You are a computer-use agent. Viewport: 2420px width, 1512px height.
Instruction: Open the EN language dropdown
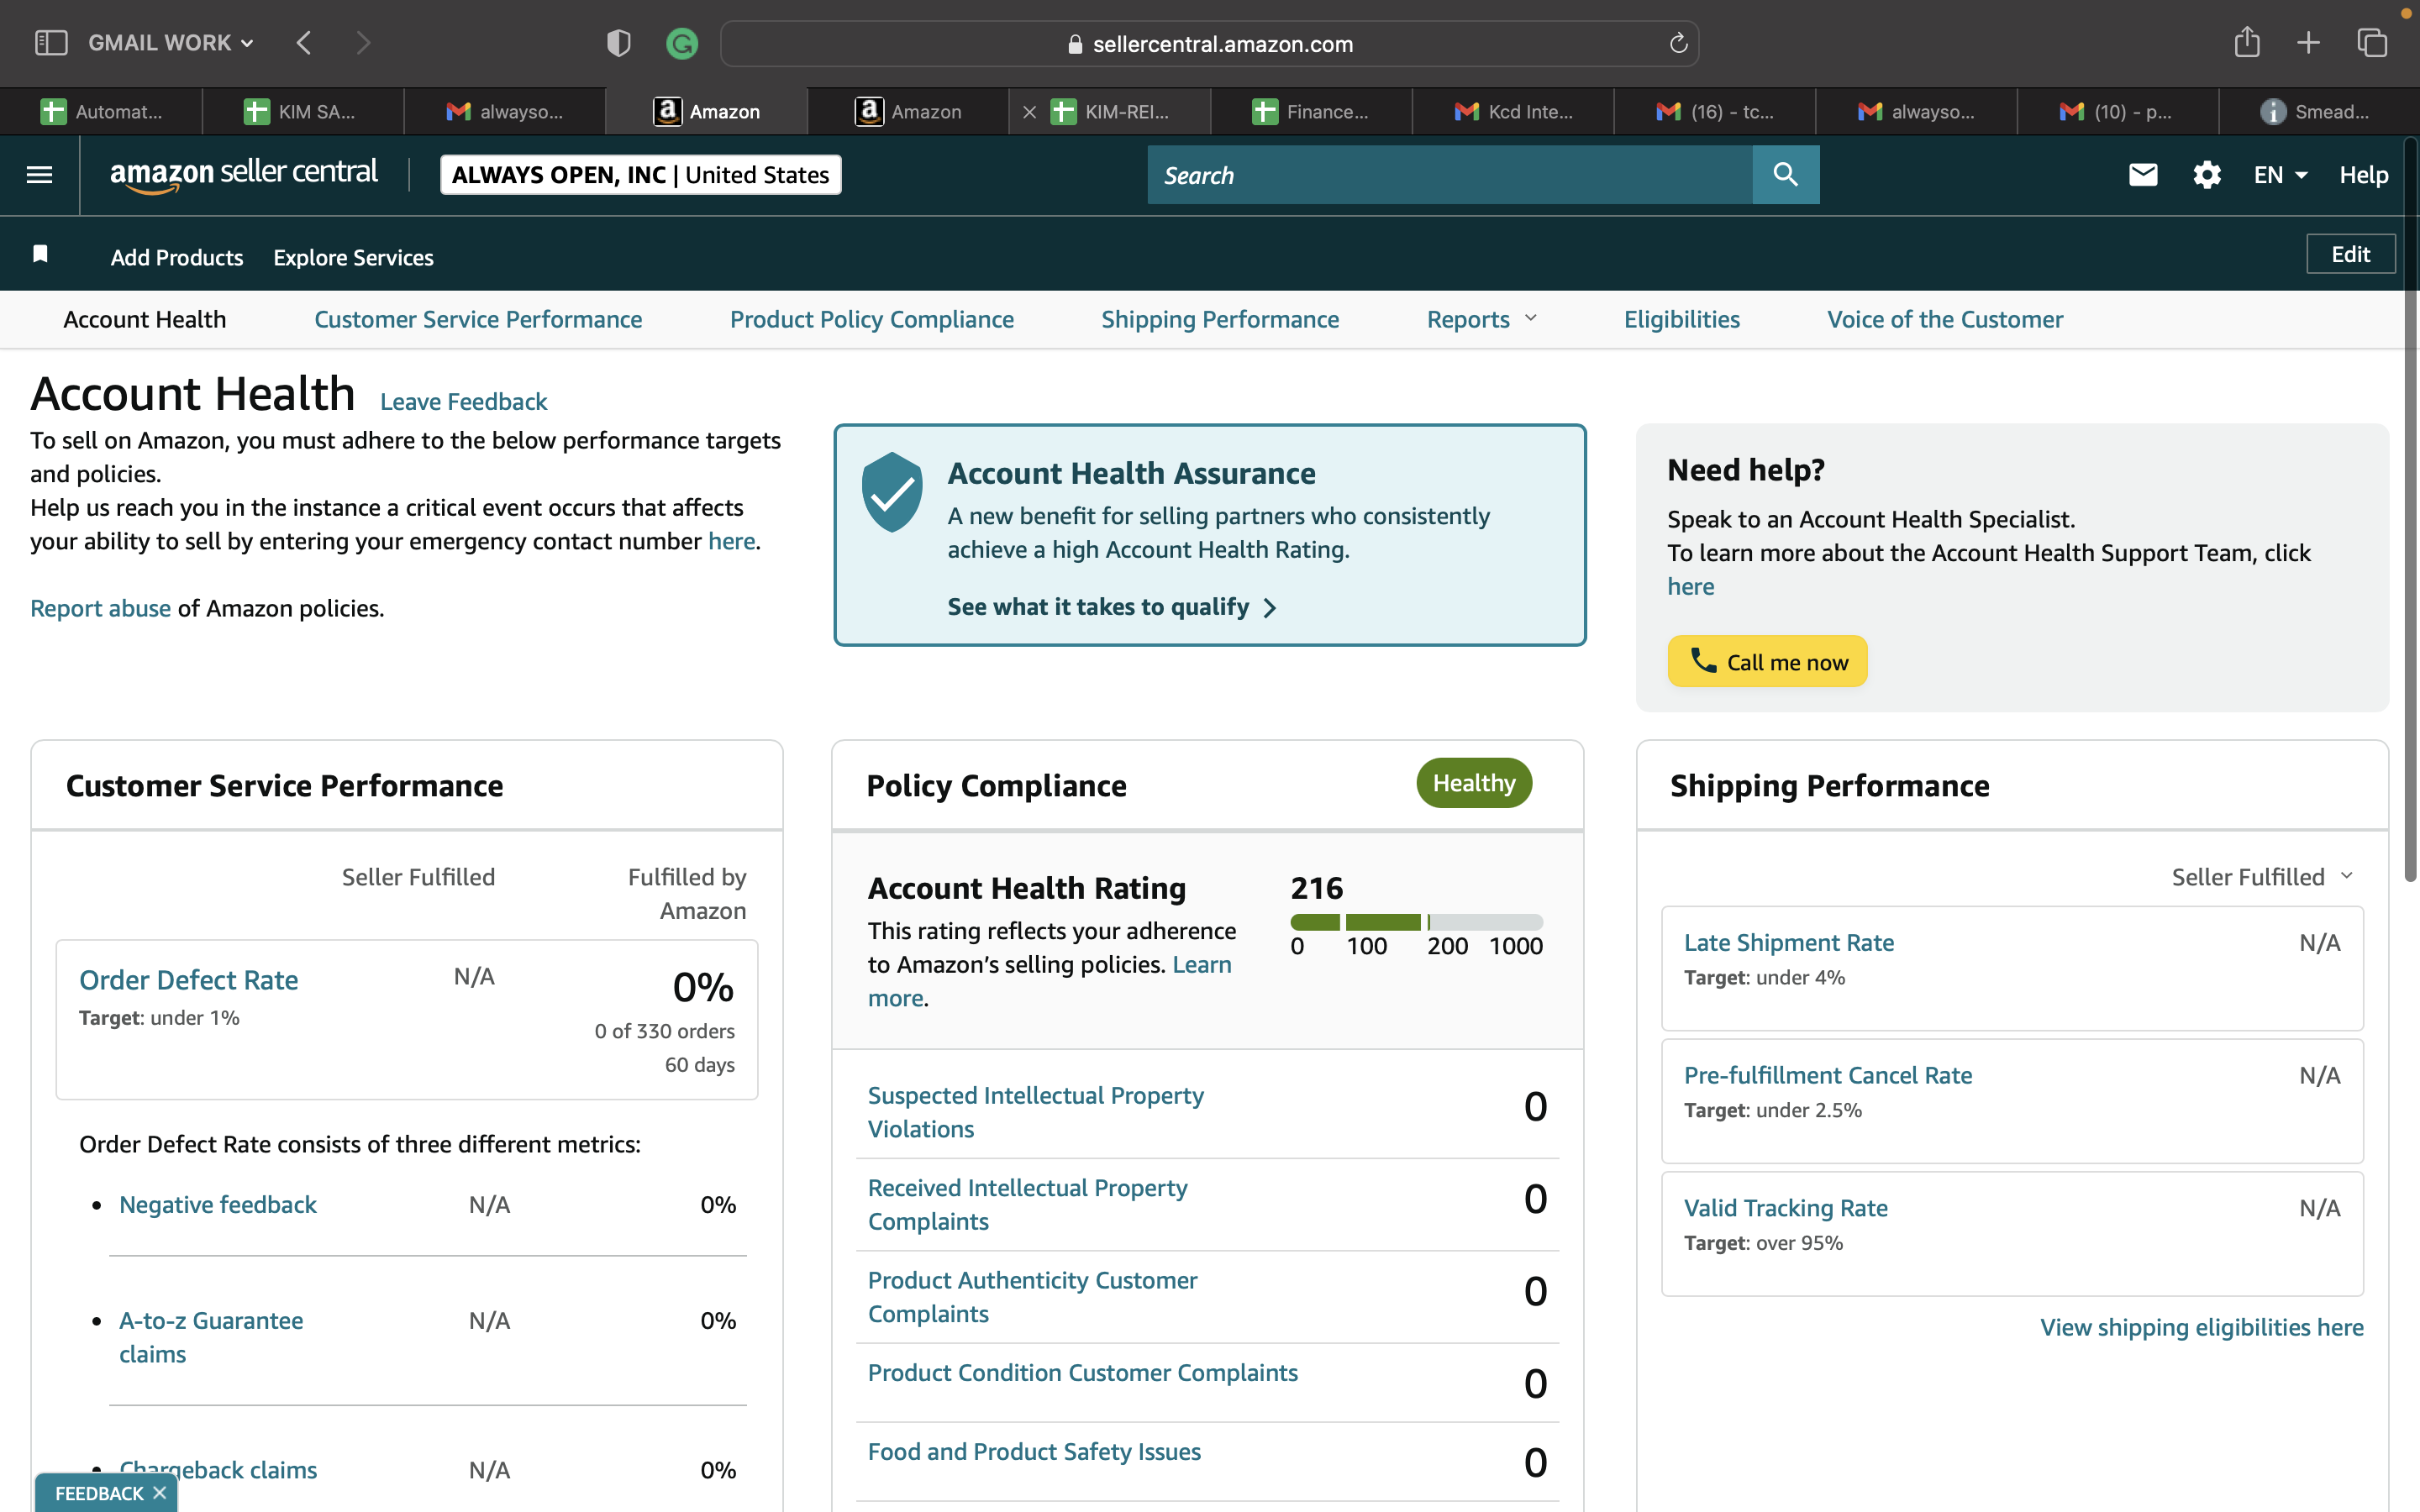[2281, 175]
